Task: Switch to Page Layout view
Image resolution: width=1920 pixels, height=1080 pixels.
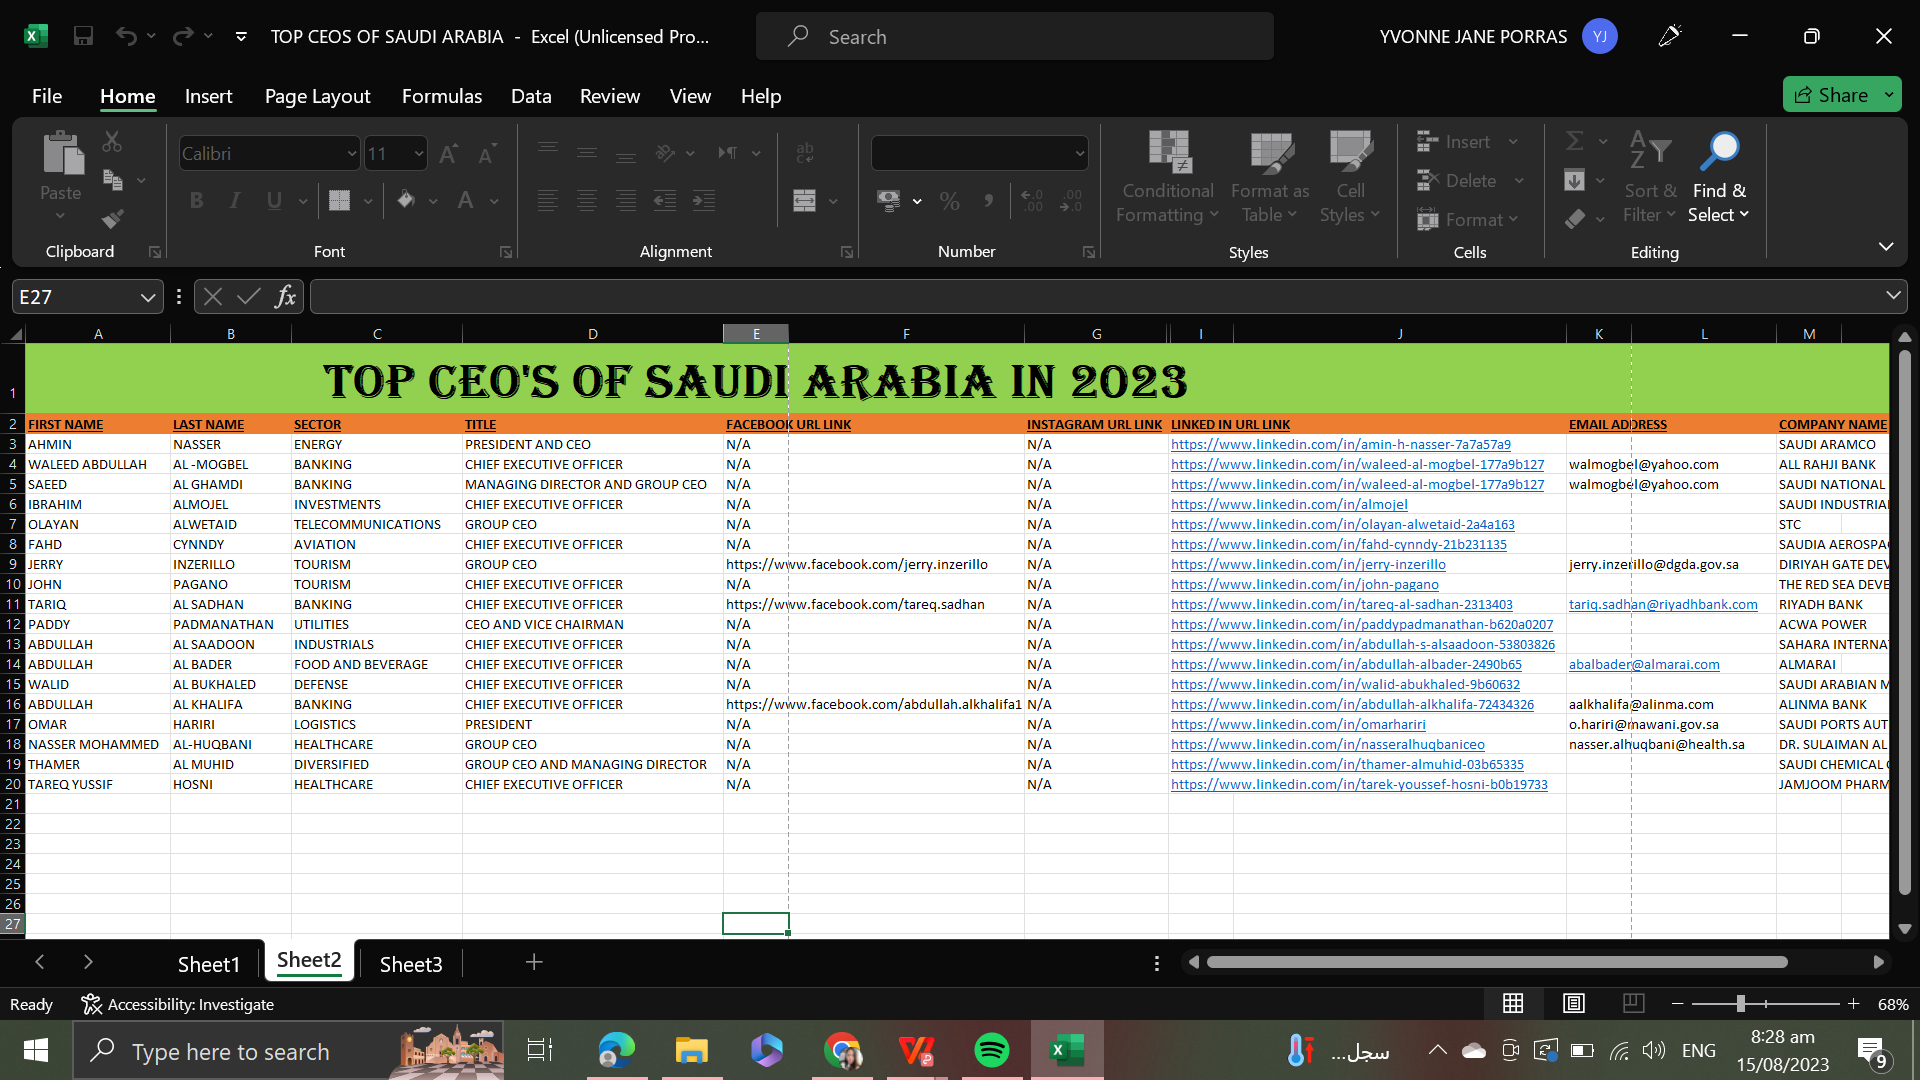Action: point(1574,1003)
